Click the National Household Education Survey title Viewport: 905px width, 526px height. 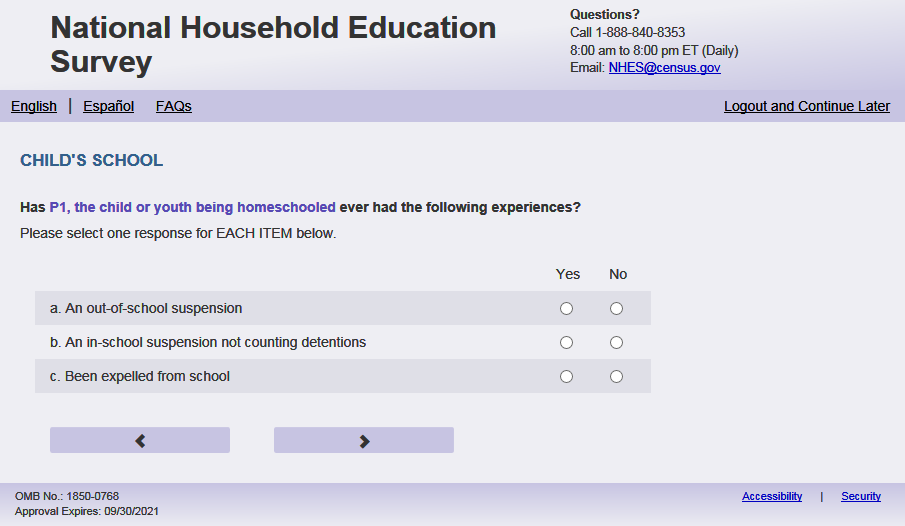[x=273, y=44]
